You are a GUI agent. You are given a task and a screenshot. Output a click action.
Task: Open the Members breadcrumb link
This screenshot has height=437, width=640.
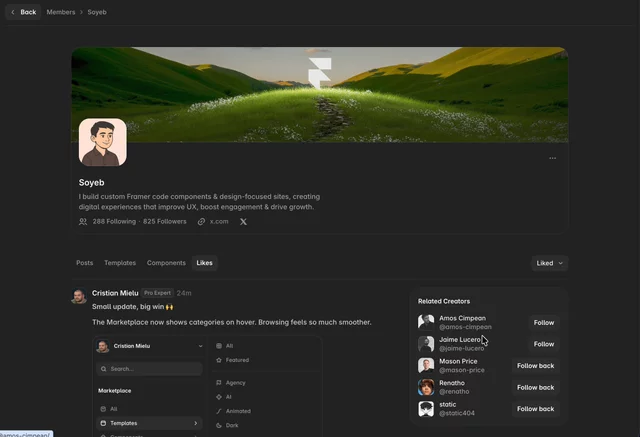pyautogui.click(x=61, y=12)
